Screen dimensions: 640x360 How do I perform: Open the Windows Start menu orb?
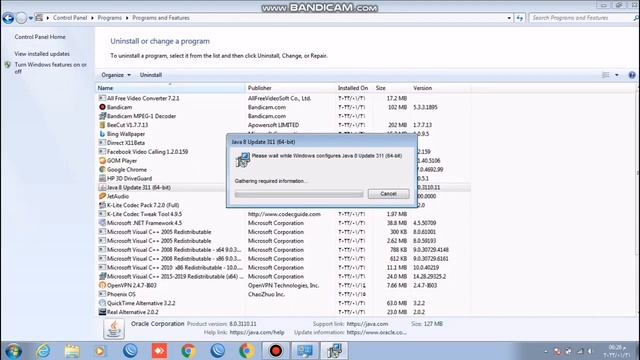(13, 351)
